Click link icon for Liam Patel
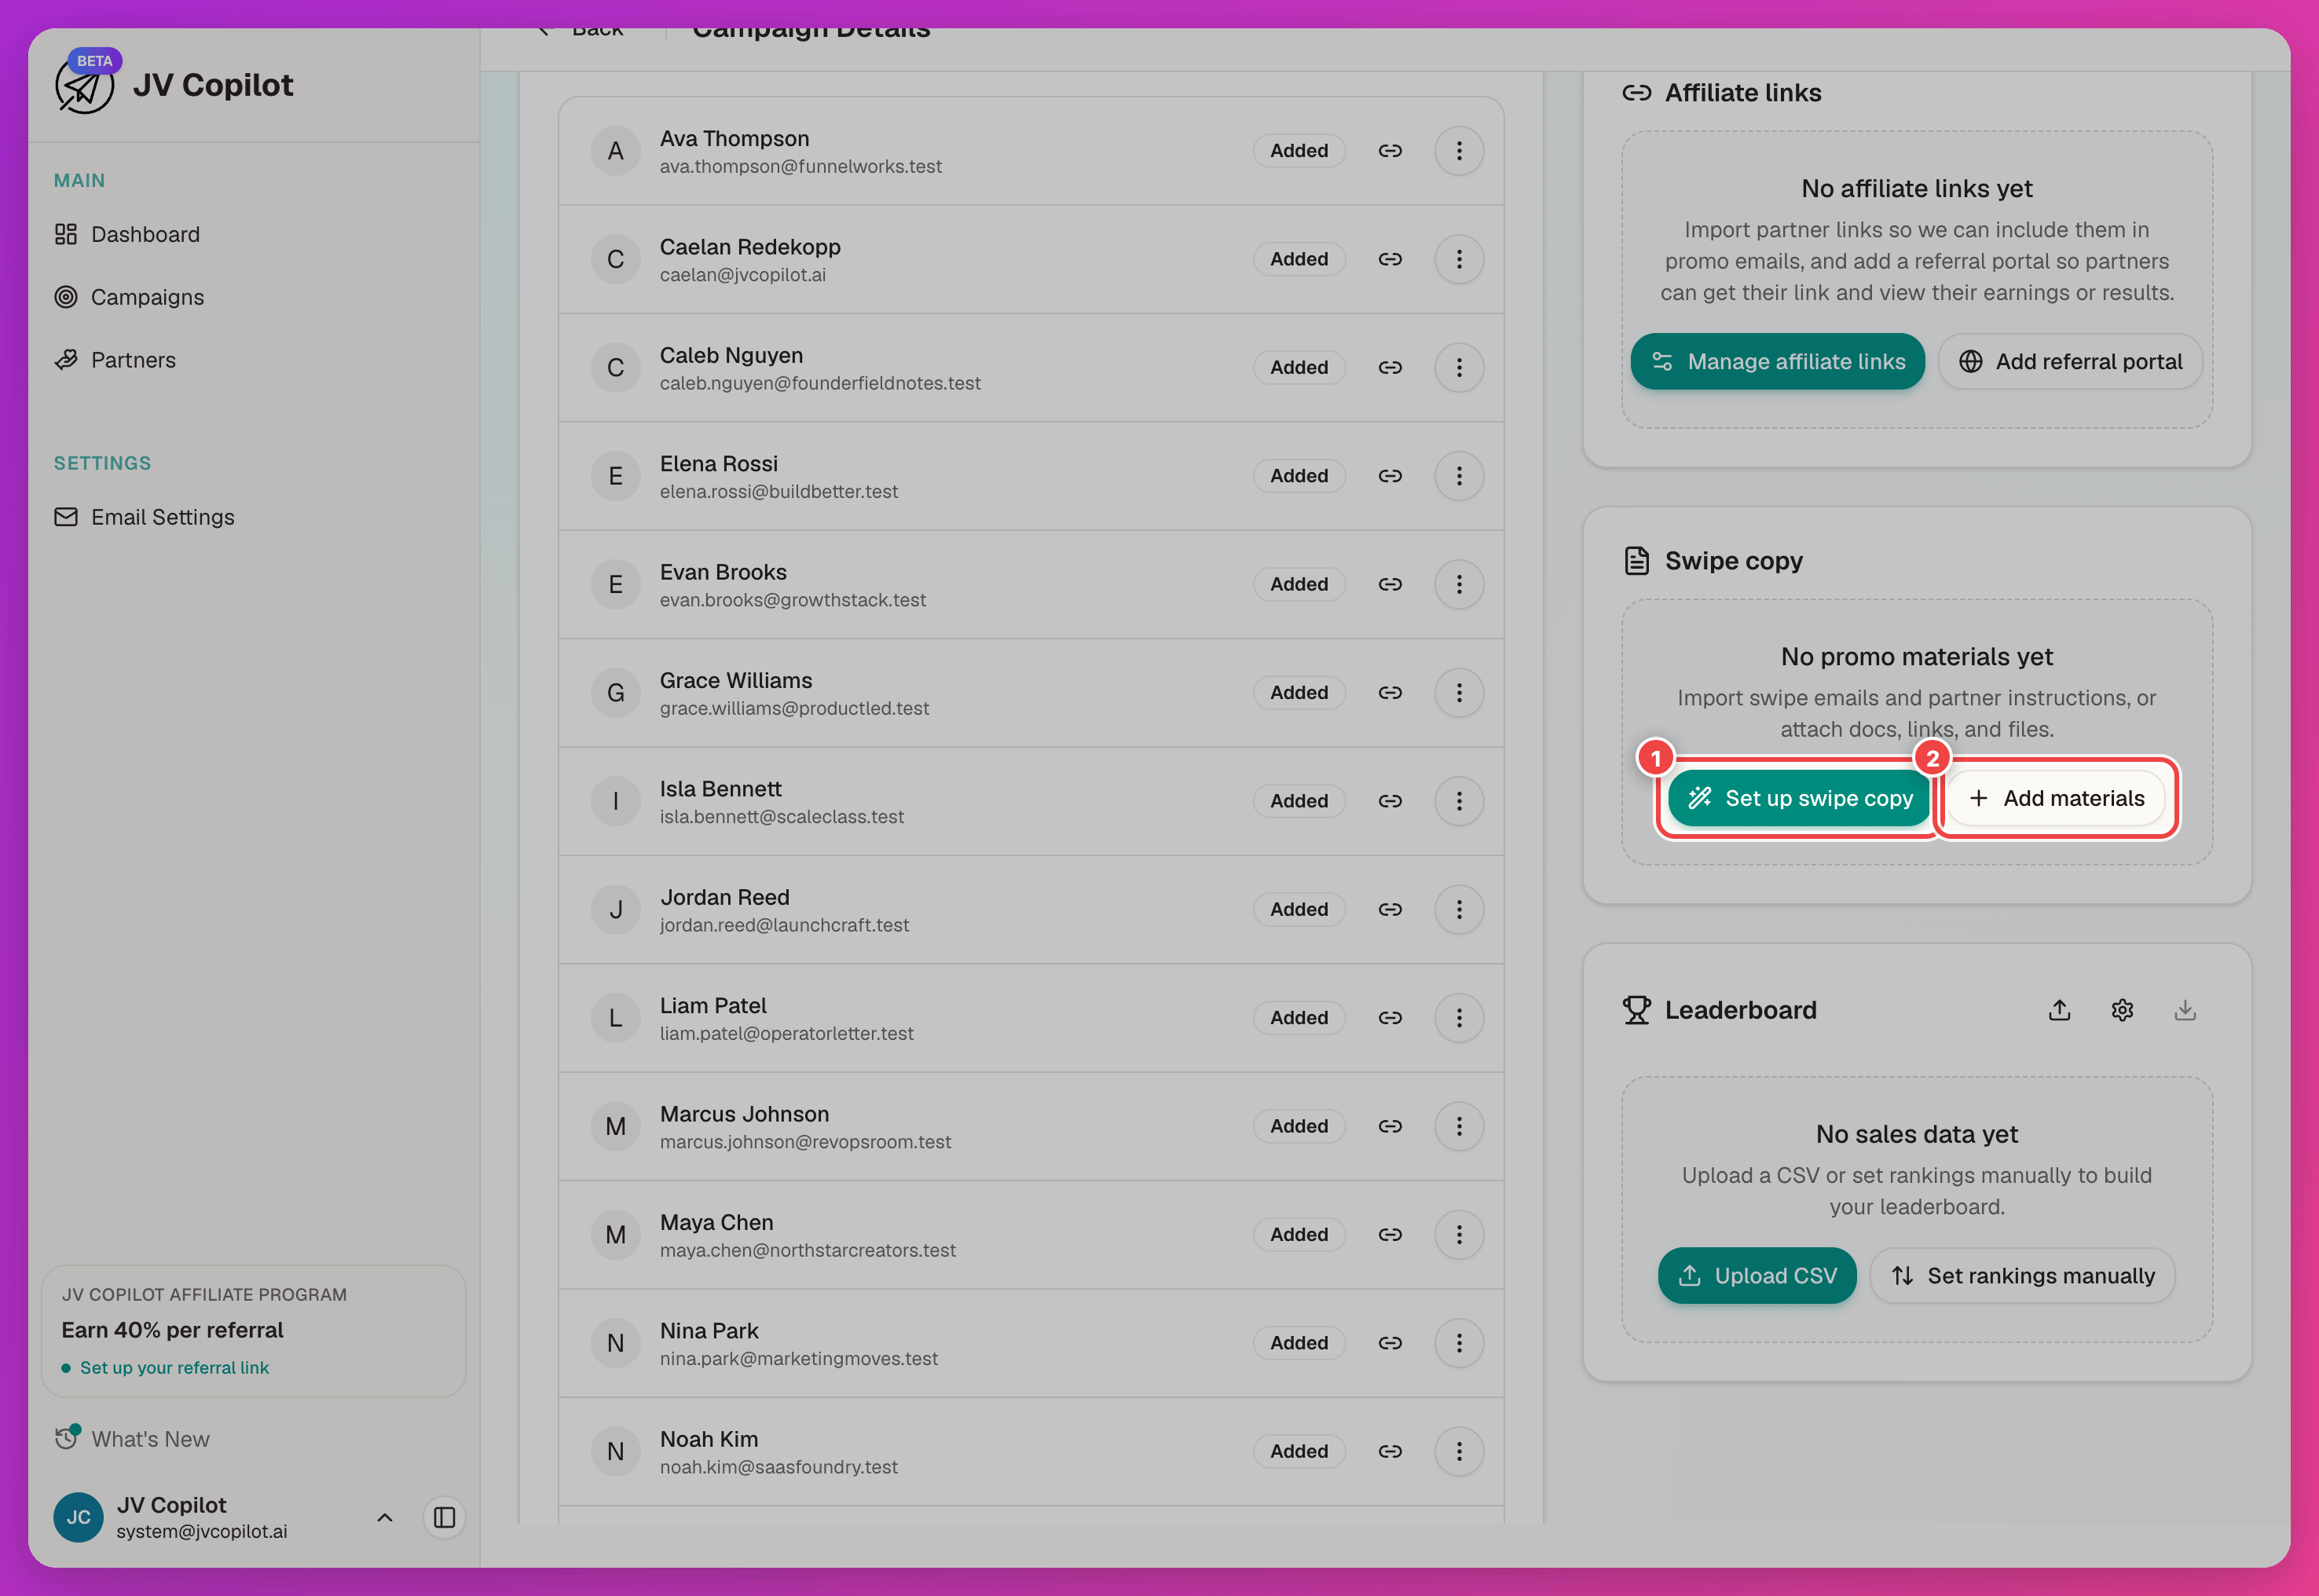Image resolution: width=2319 pixels, height=1596 pixels. 1390,1018
